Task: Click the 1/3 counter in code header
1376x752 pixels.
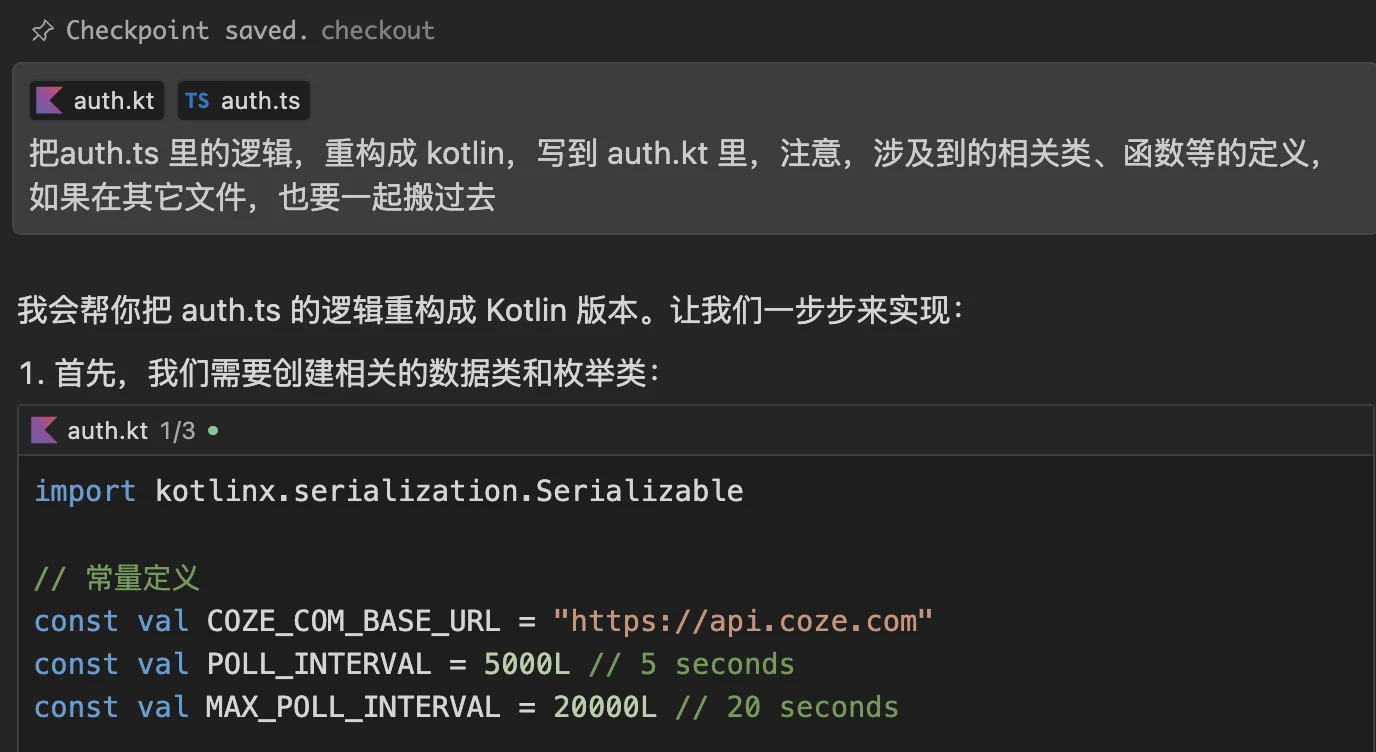Action: click(x=177, y=431)
